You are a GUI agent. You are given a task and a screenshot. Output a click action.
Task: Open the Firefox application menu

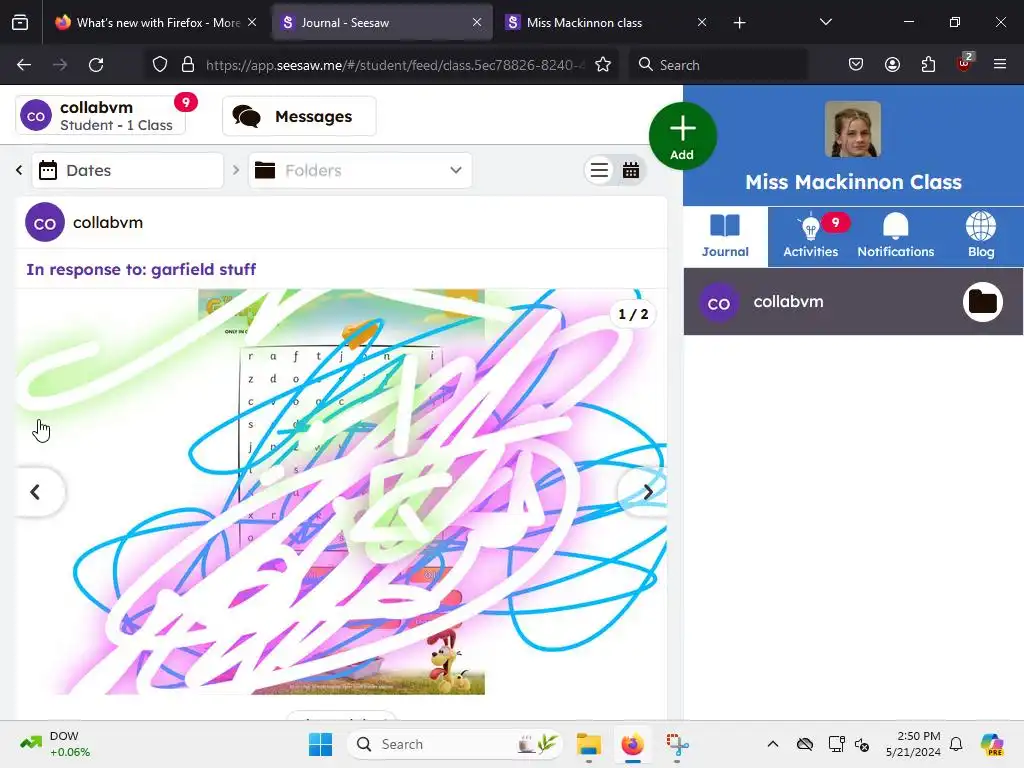(x=1000, y=65)
